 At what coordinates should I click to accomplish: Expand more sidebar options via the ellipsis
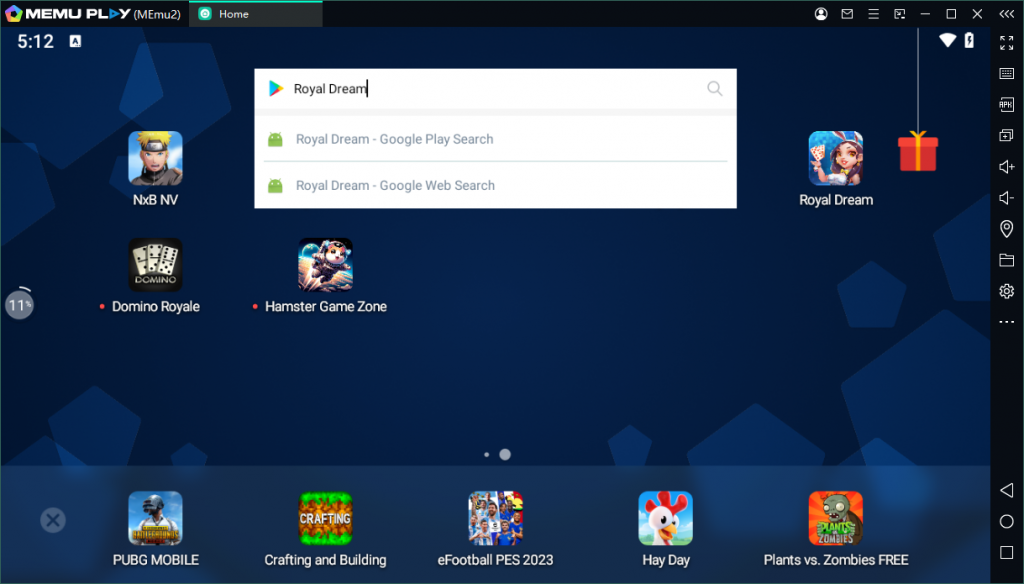tap(1007, 321)
